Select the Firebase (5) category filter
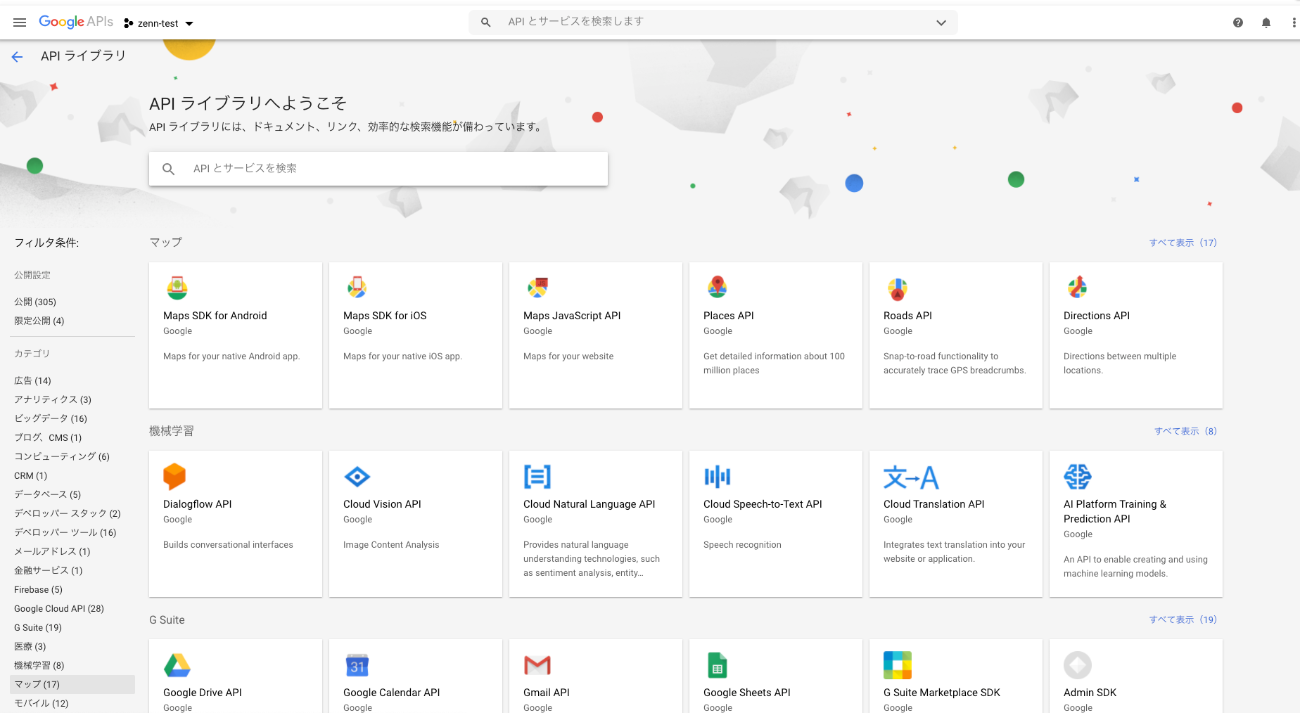Image resolution: width=1300 pixels, height=713 pixels. coord(38,590)
